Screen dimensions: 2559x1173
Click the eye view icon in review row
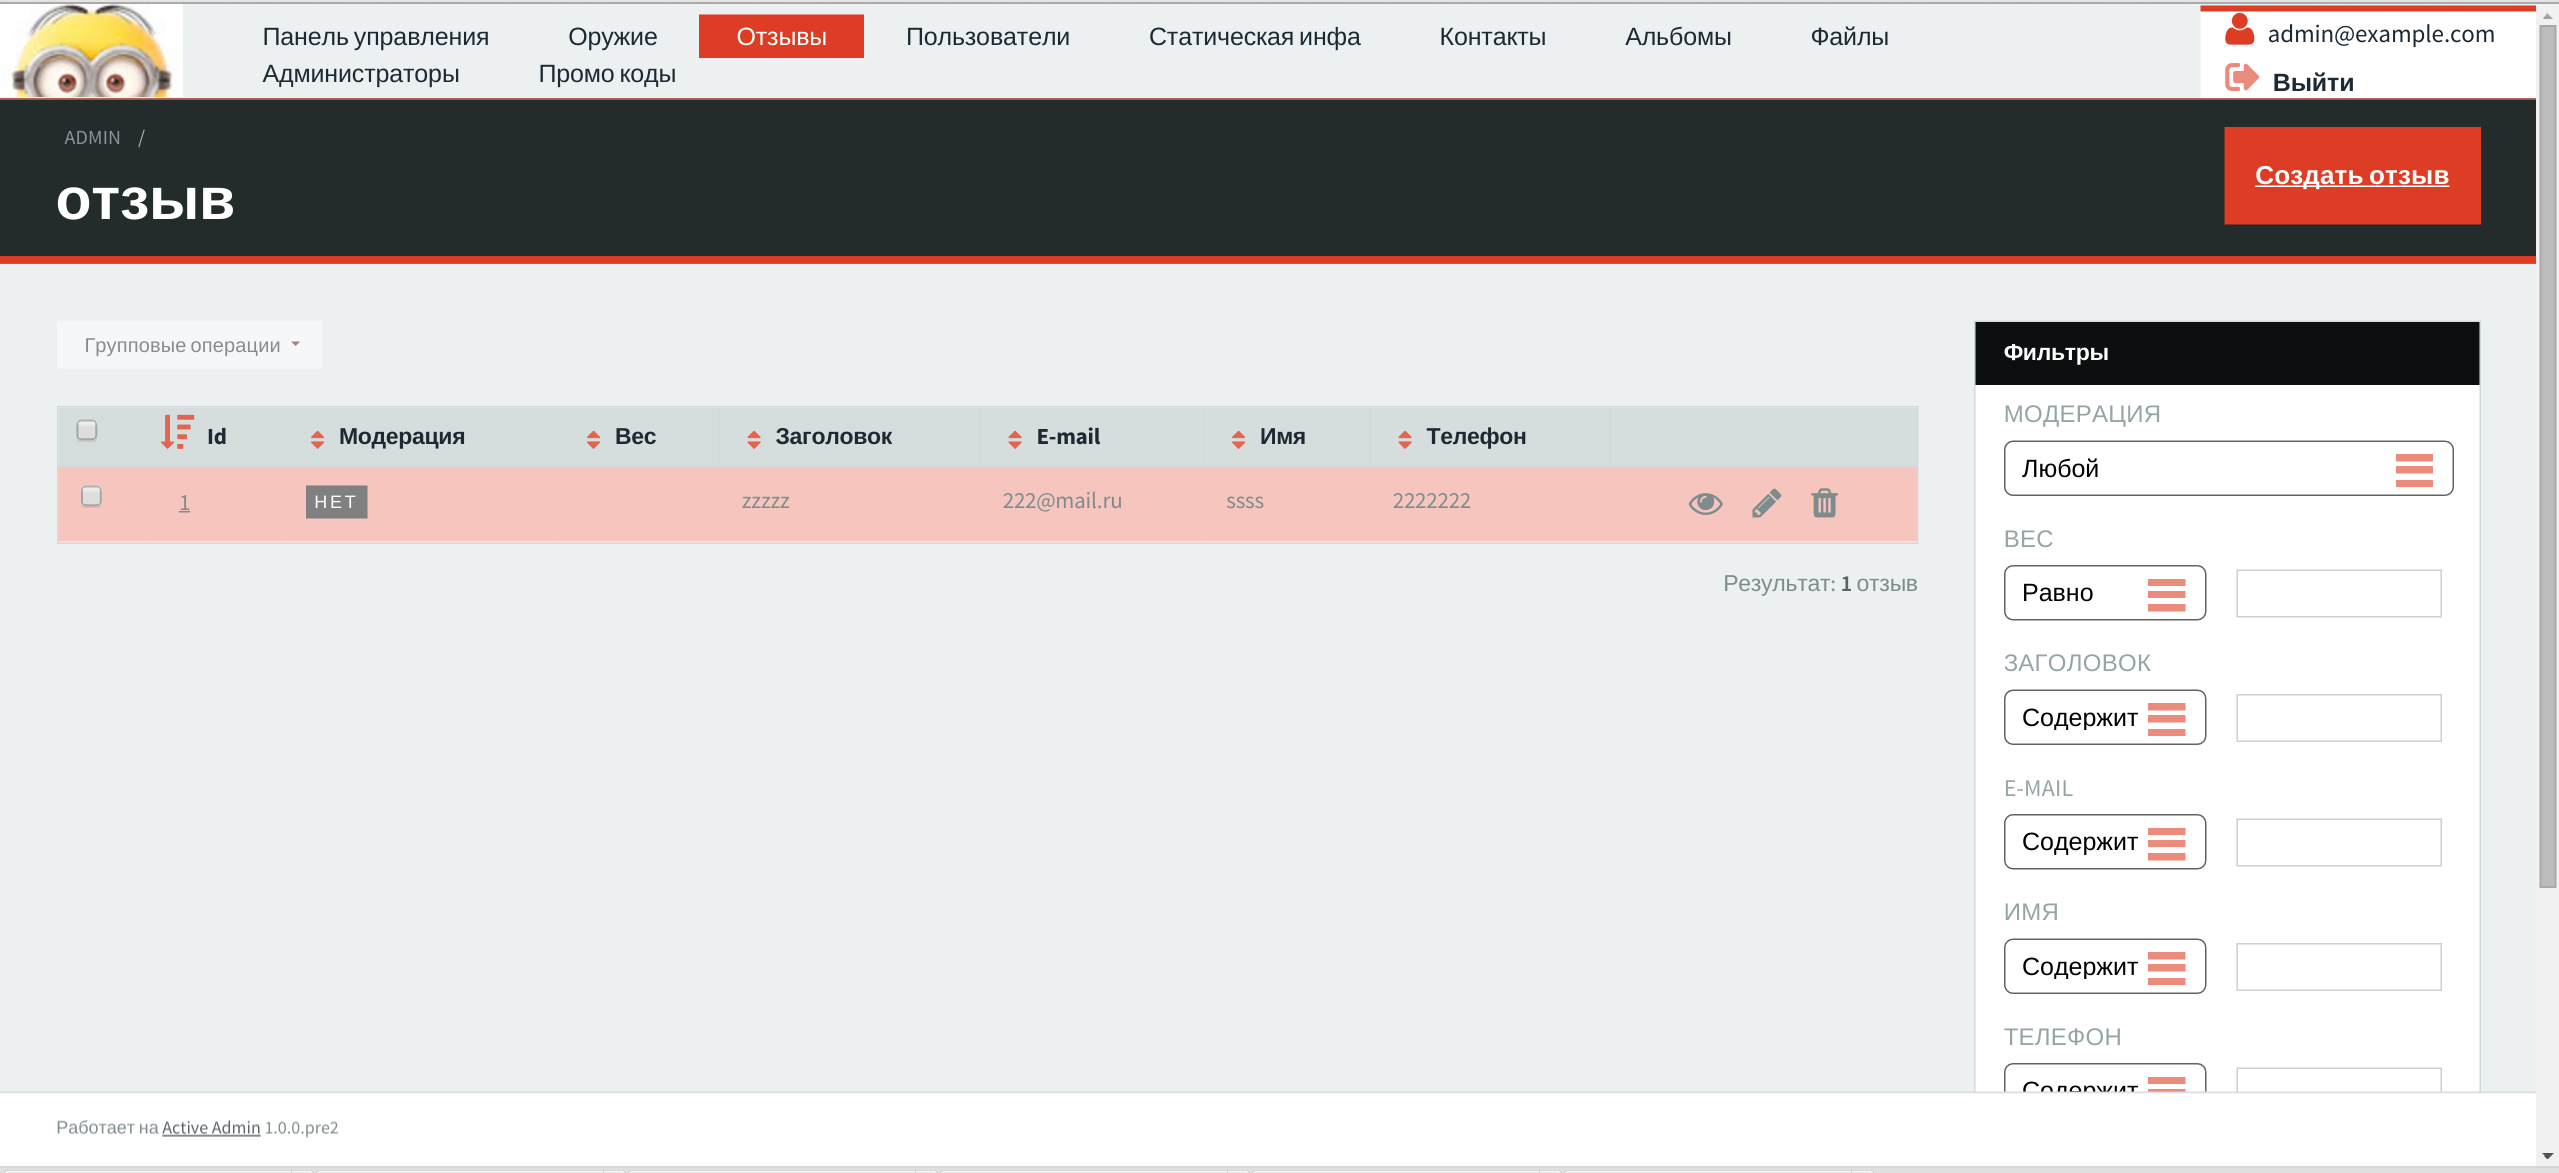click(1705, 503)
